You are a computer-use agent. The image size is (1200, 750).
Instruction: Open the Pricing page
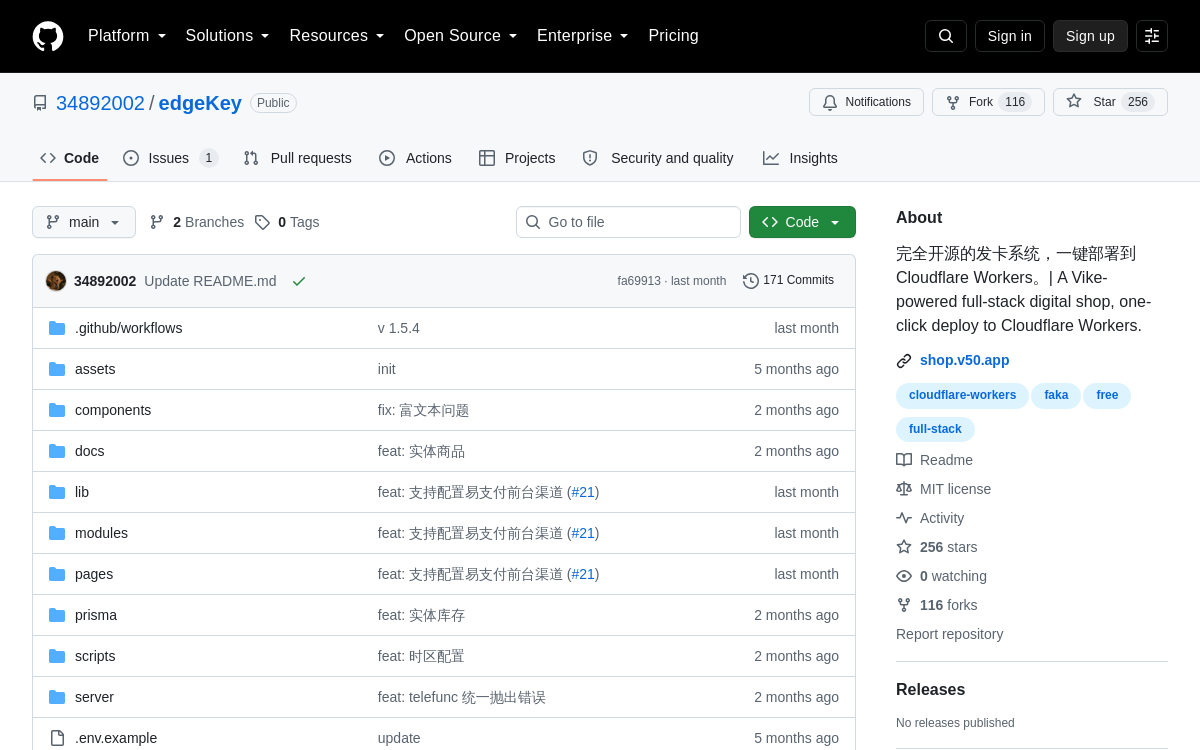click(x=673, y=36)
